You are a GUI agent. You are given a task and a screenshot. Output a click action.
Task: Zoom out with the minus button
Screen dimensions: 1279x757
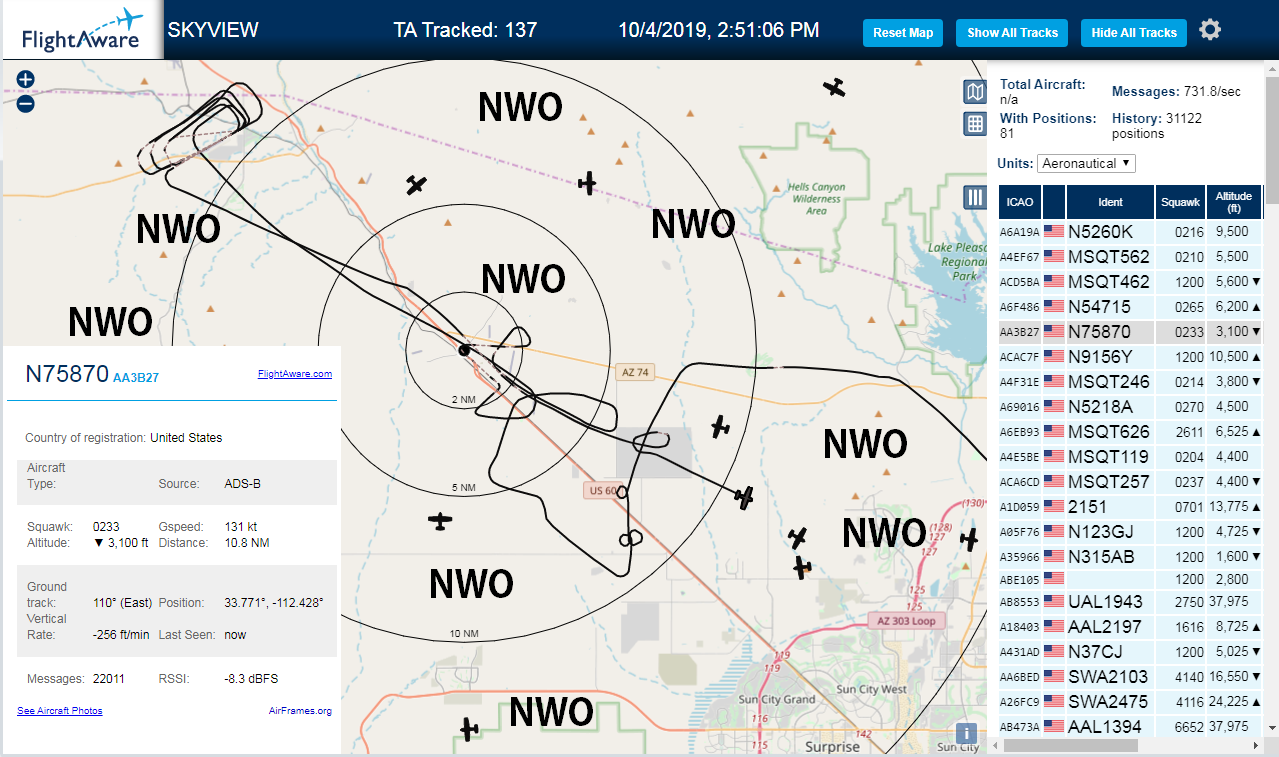click(26, 103)
